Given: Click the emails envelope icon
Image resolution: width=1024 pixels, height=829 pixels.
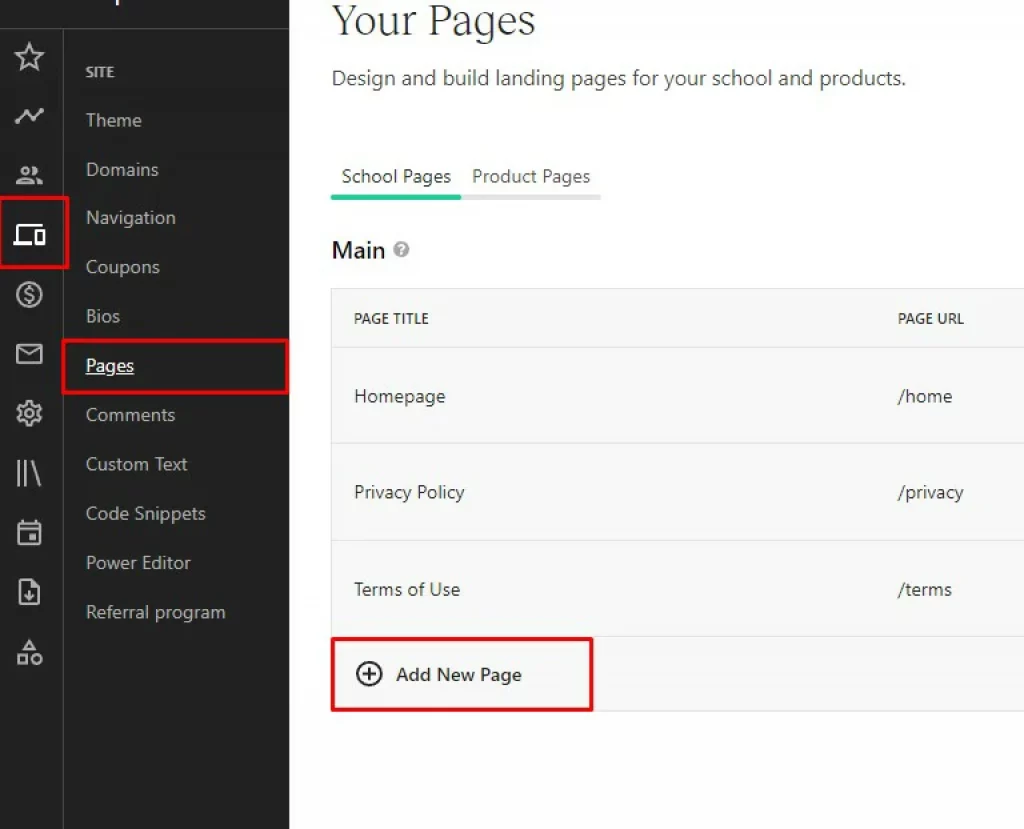Looking at the screenshot, I should click(x=30, y=354).
